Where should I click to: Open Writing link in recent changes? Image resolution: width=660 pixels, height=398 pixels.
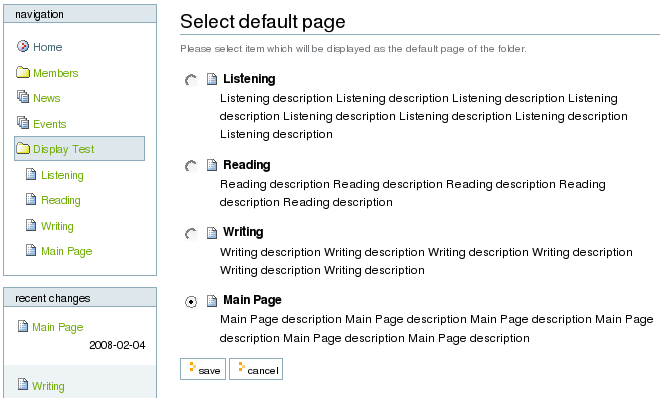(48, 386)
